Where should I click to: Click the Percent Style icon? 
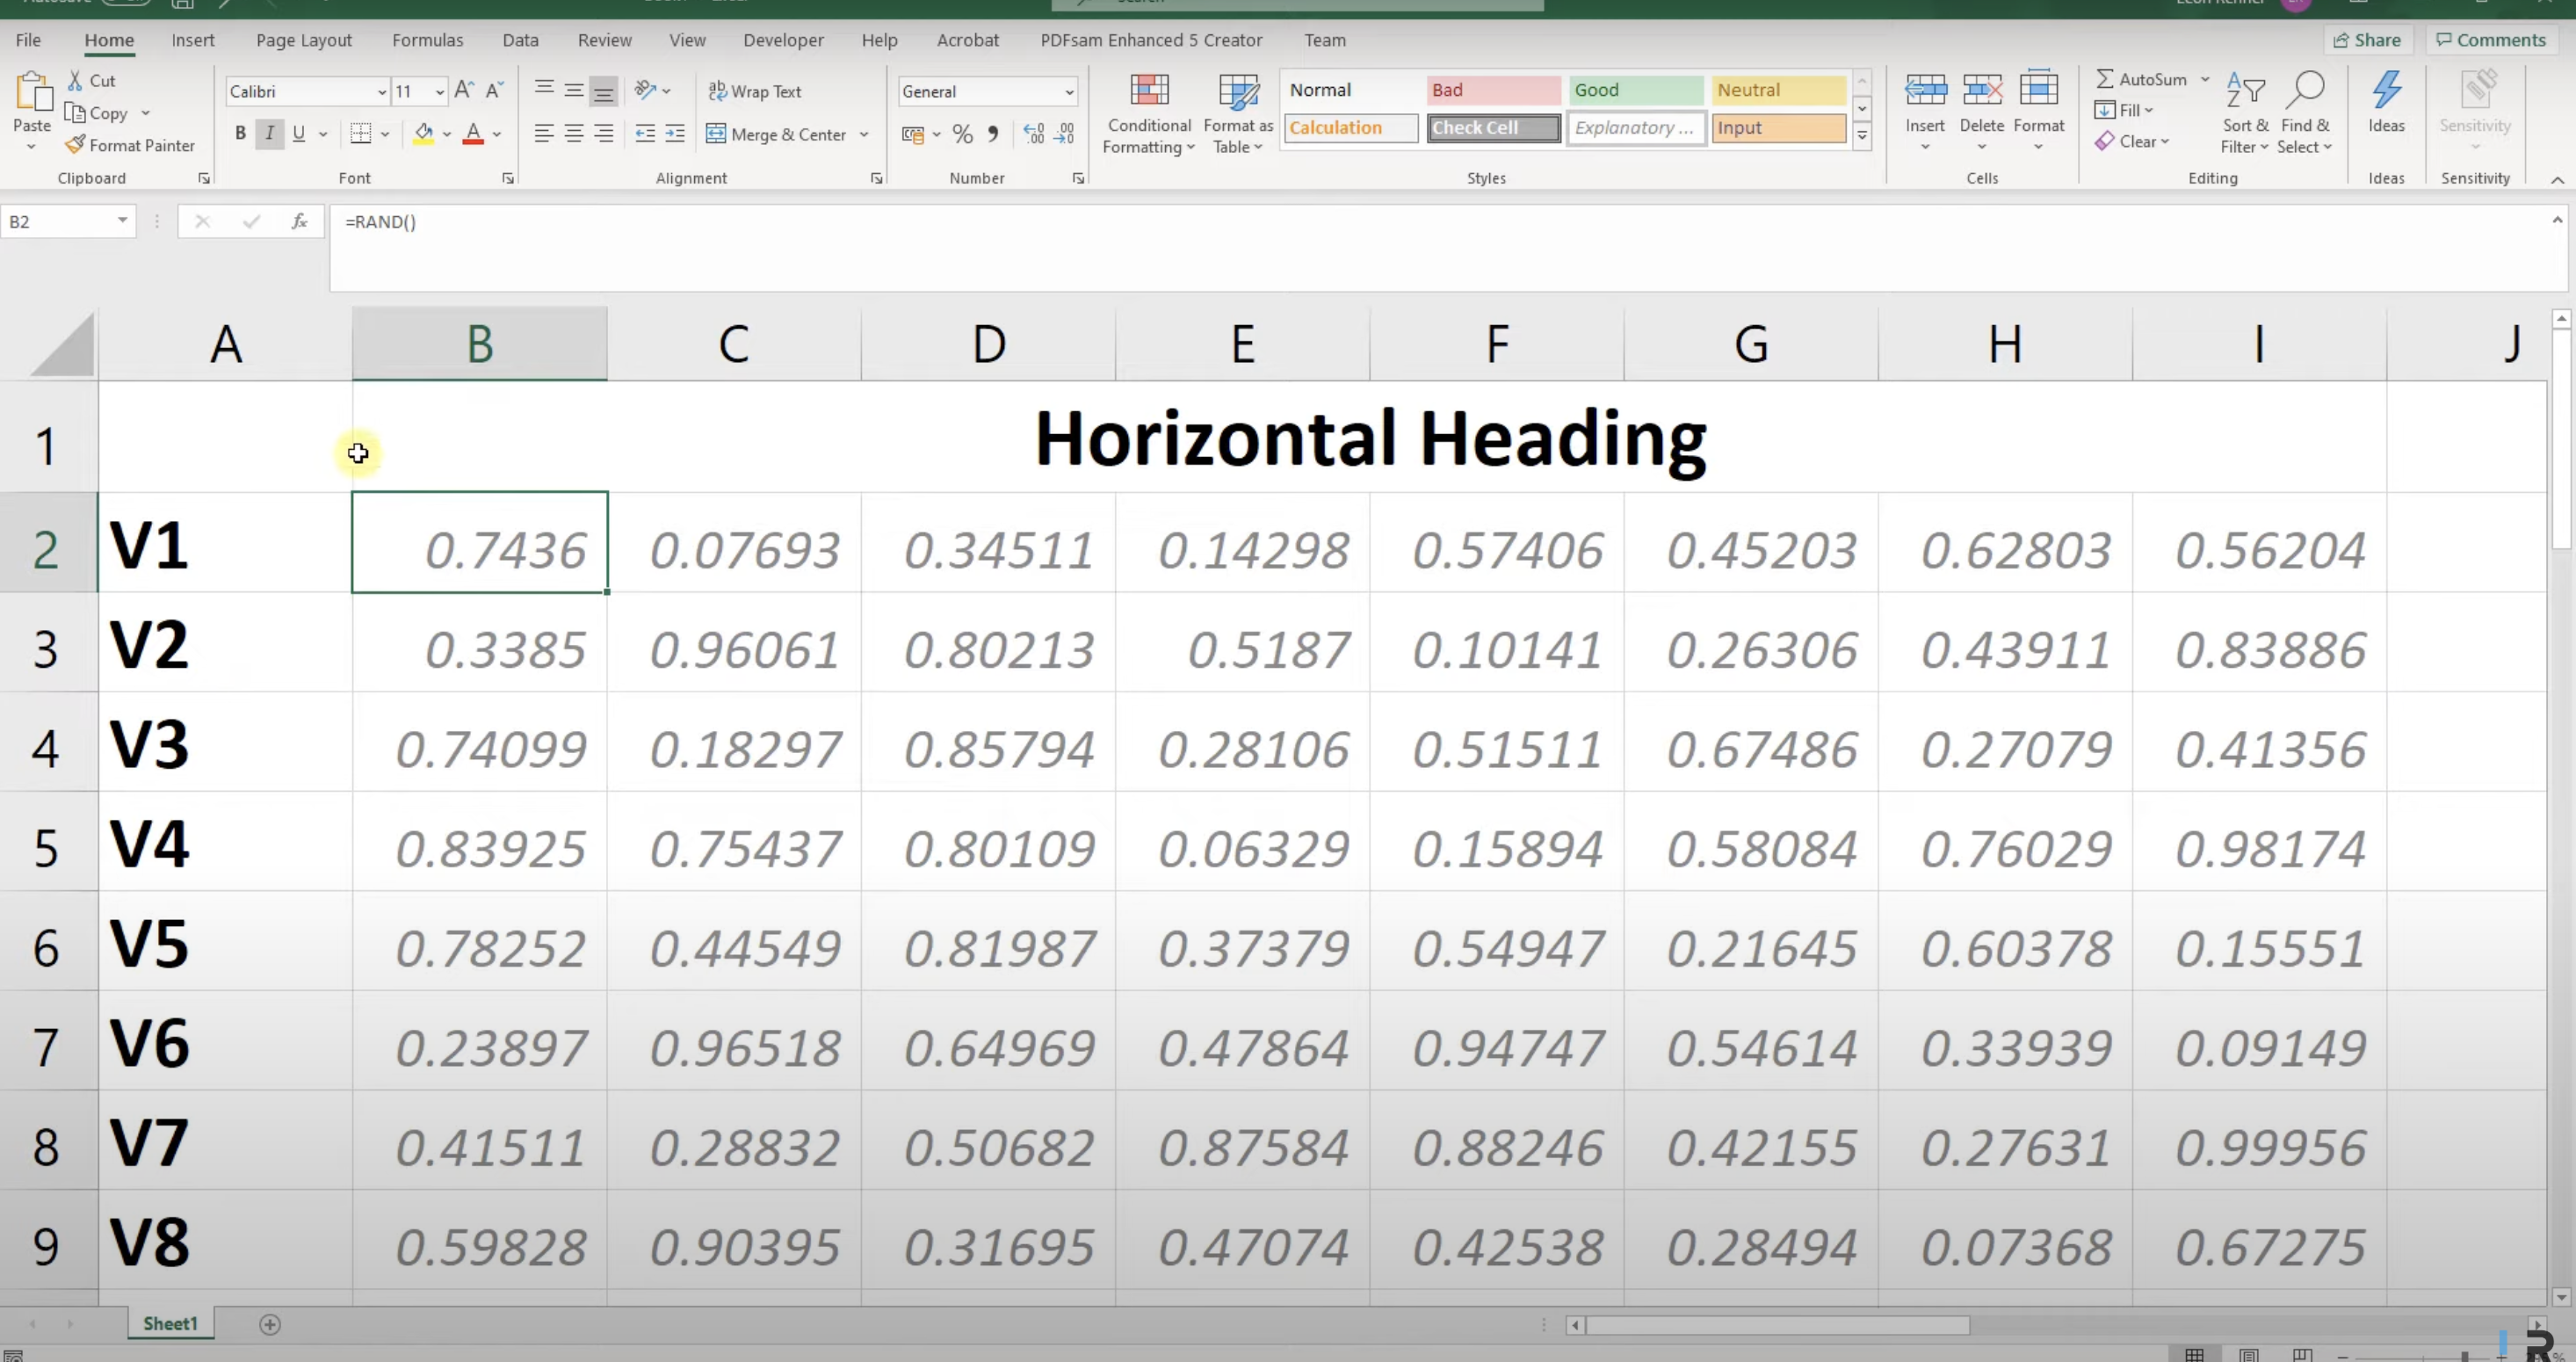[962, 134]
